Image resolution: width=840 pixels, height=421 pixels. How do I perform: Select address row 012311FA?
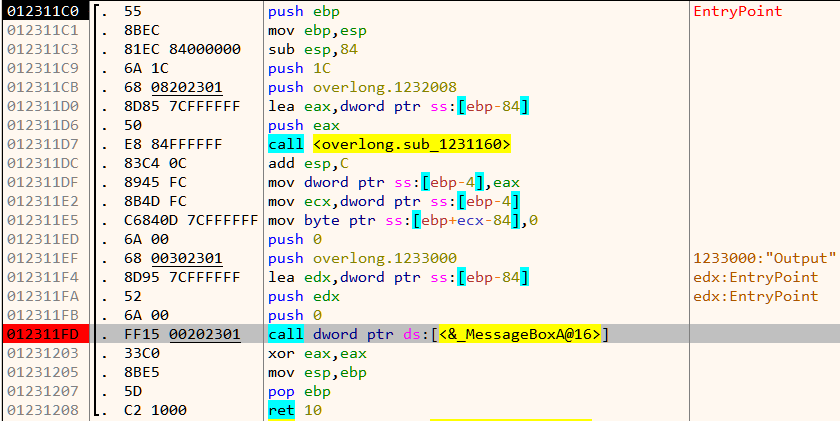(43, 296)
